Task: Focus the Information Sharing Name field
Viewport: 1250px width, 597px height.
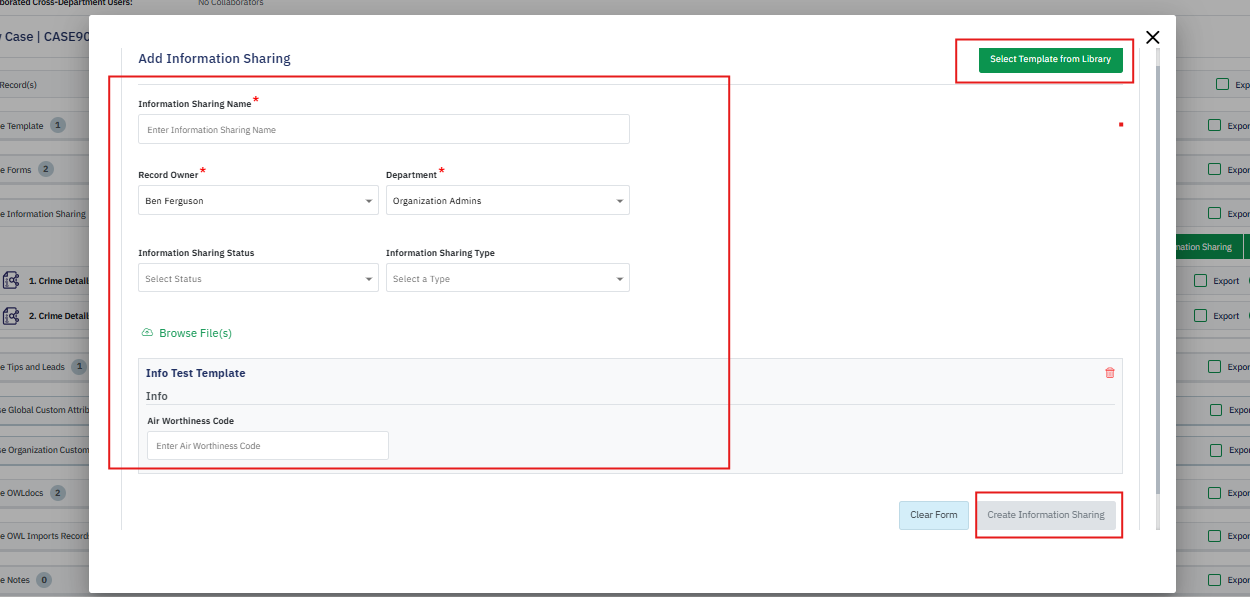Action: (384, 130)
